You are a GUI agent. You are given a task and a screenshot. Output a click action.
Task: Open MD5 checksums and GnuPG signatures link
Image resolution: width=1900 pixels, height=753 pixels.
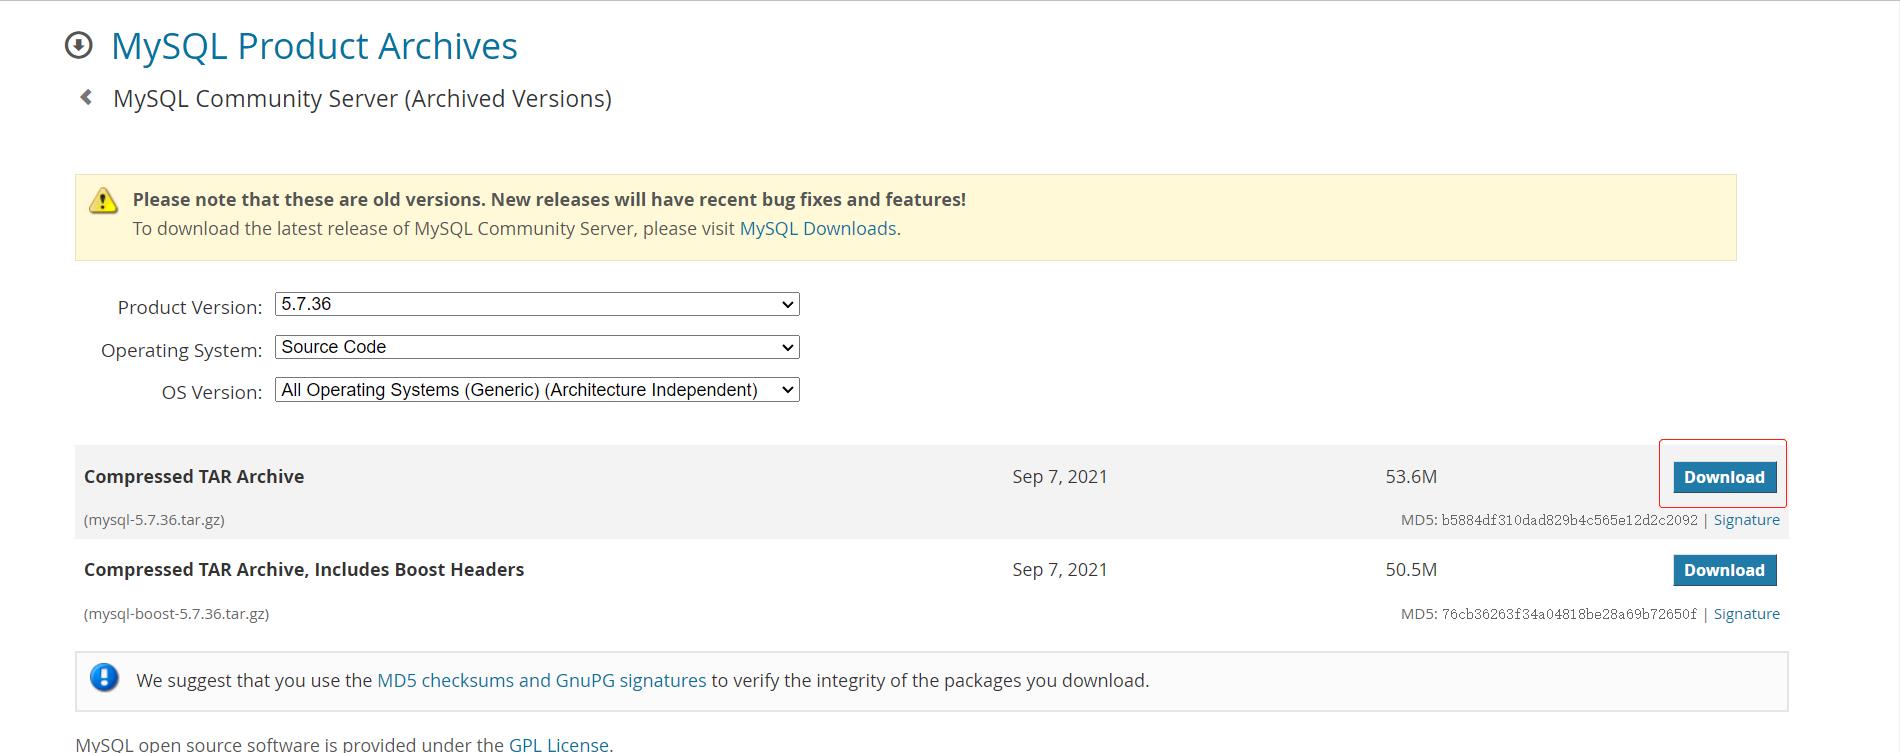click(541, 681)
